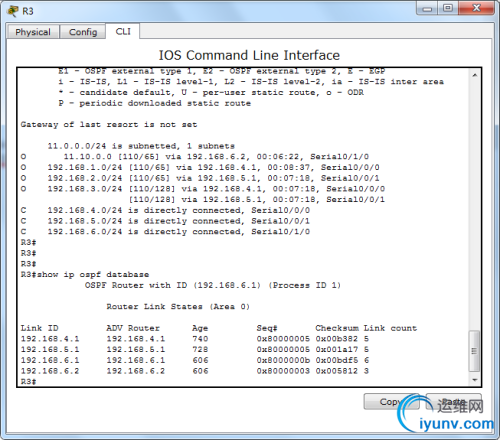Click the Age value 740
This screenshot has height=440, width=500.
point(200,339)
